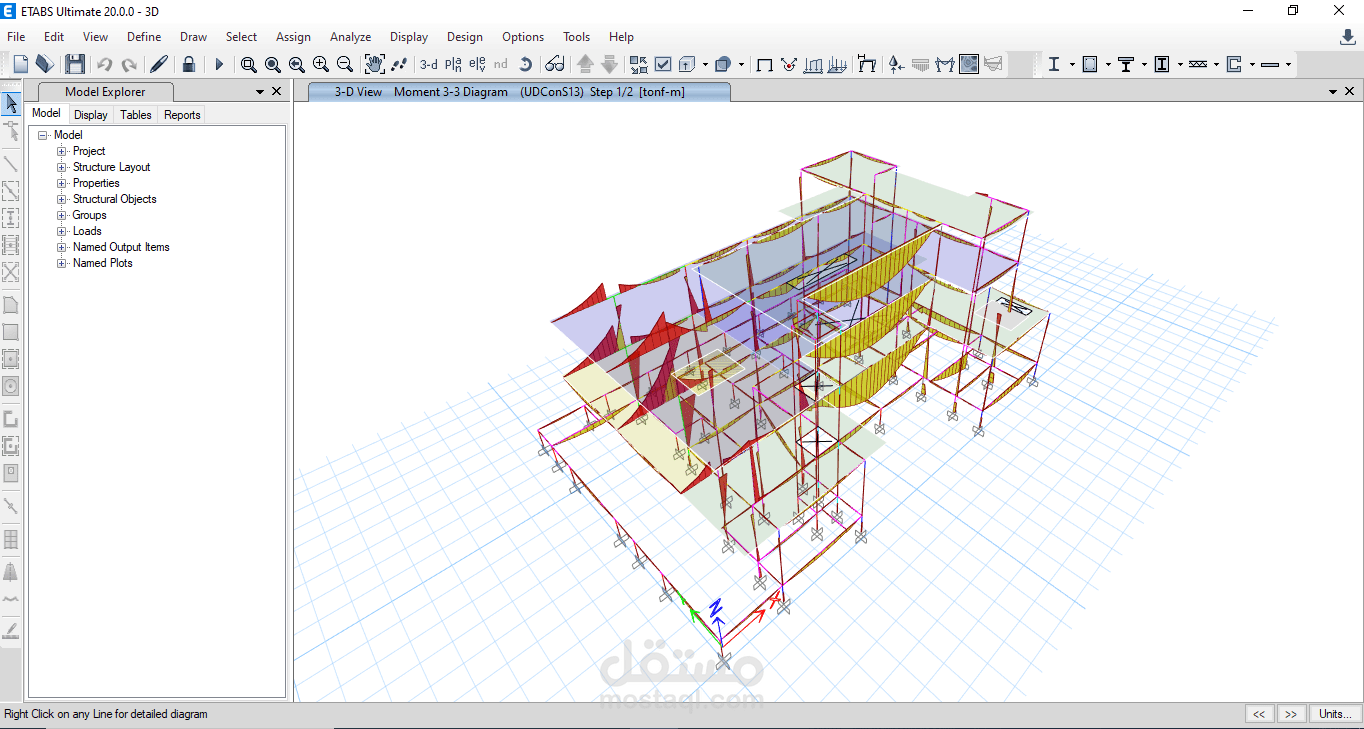Switch to the Tables tab
Image resolution: width=1364 pixels, height=729 pixels.
[136, 115]
